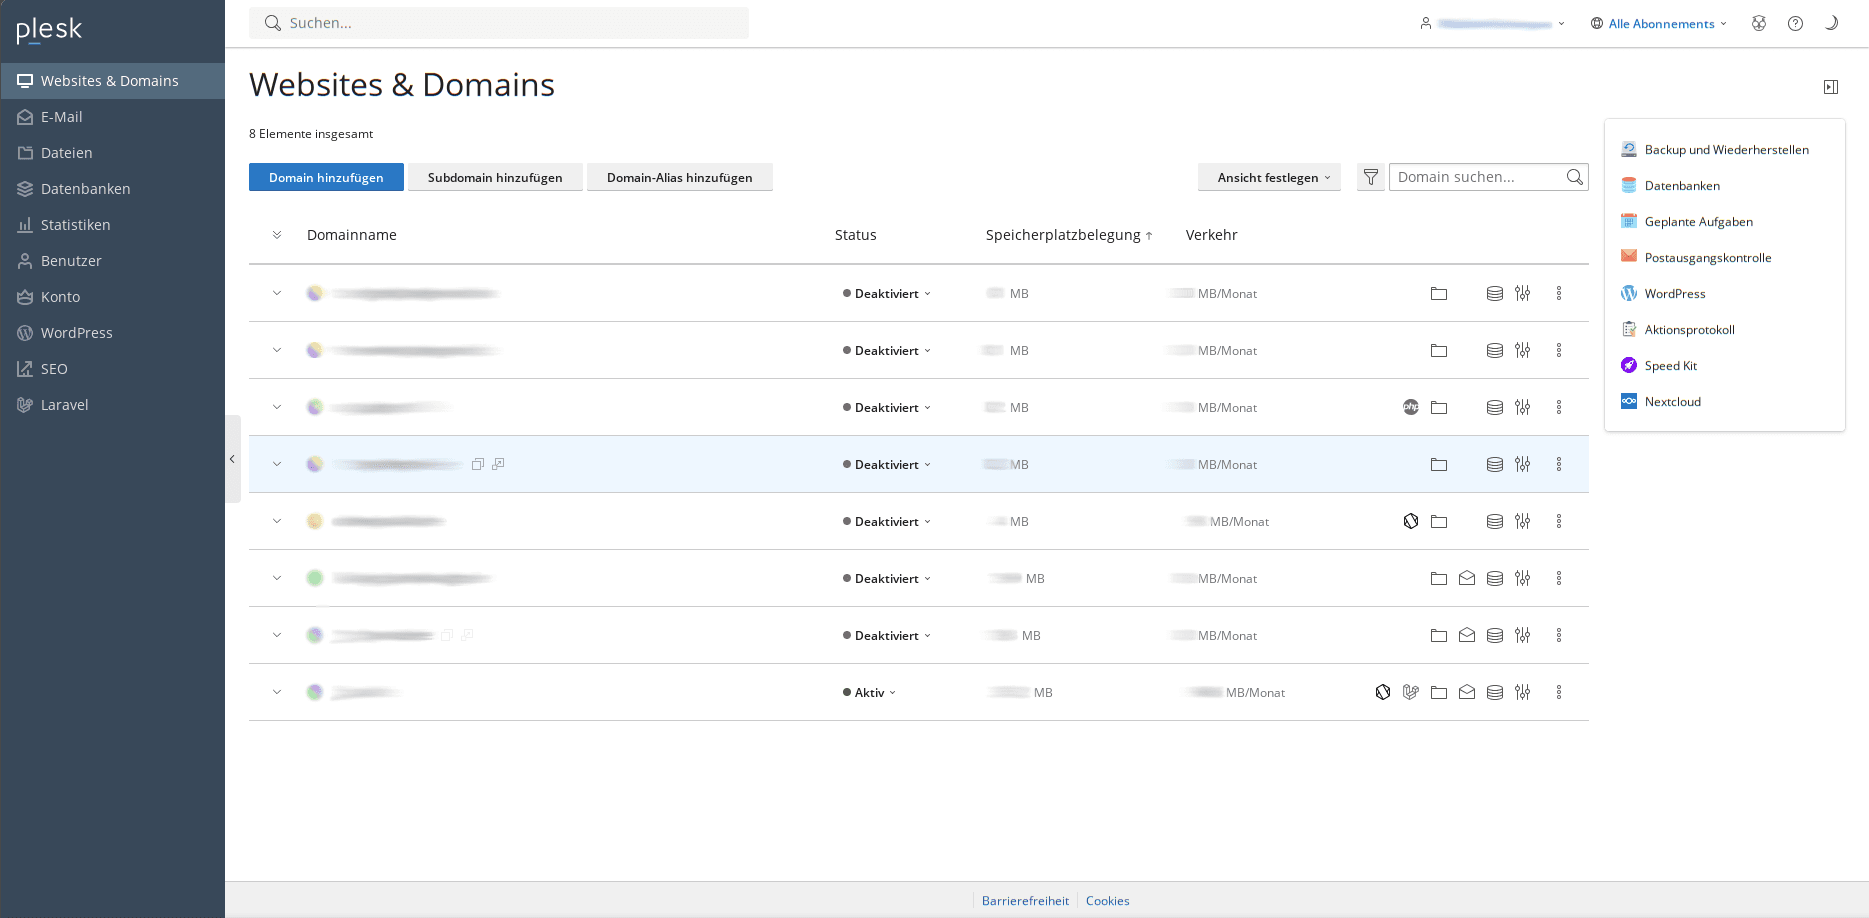Click the Node.js icon in the Aktiv row
Viewport: 1869px width, 918px height.
(x=1383, y=692)
